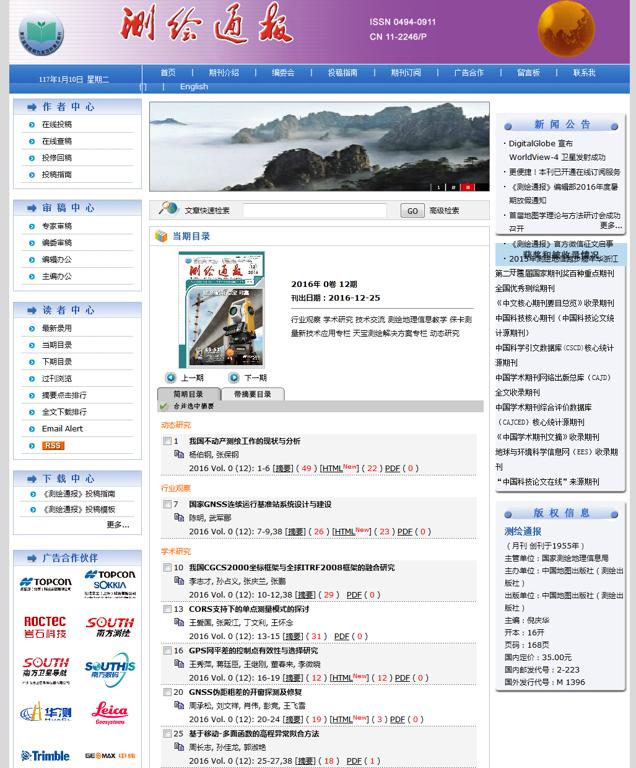Open 期刊介绍 in the navigation bar
This screenshot has height=768, width=636.
click(224, 72)
